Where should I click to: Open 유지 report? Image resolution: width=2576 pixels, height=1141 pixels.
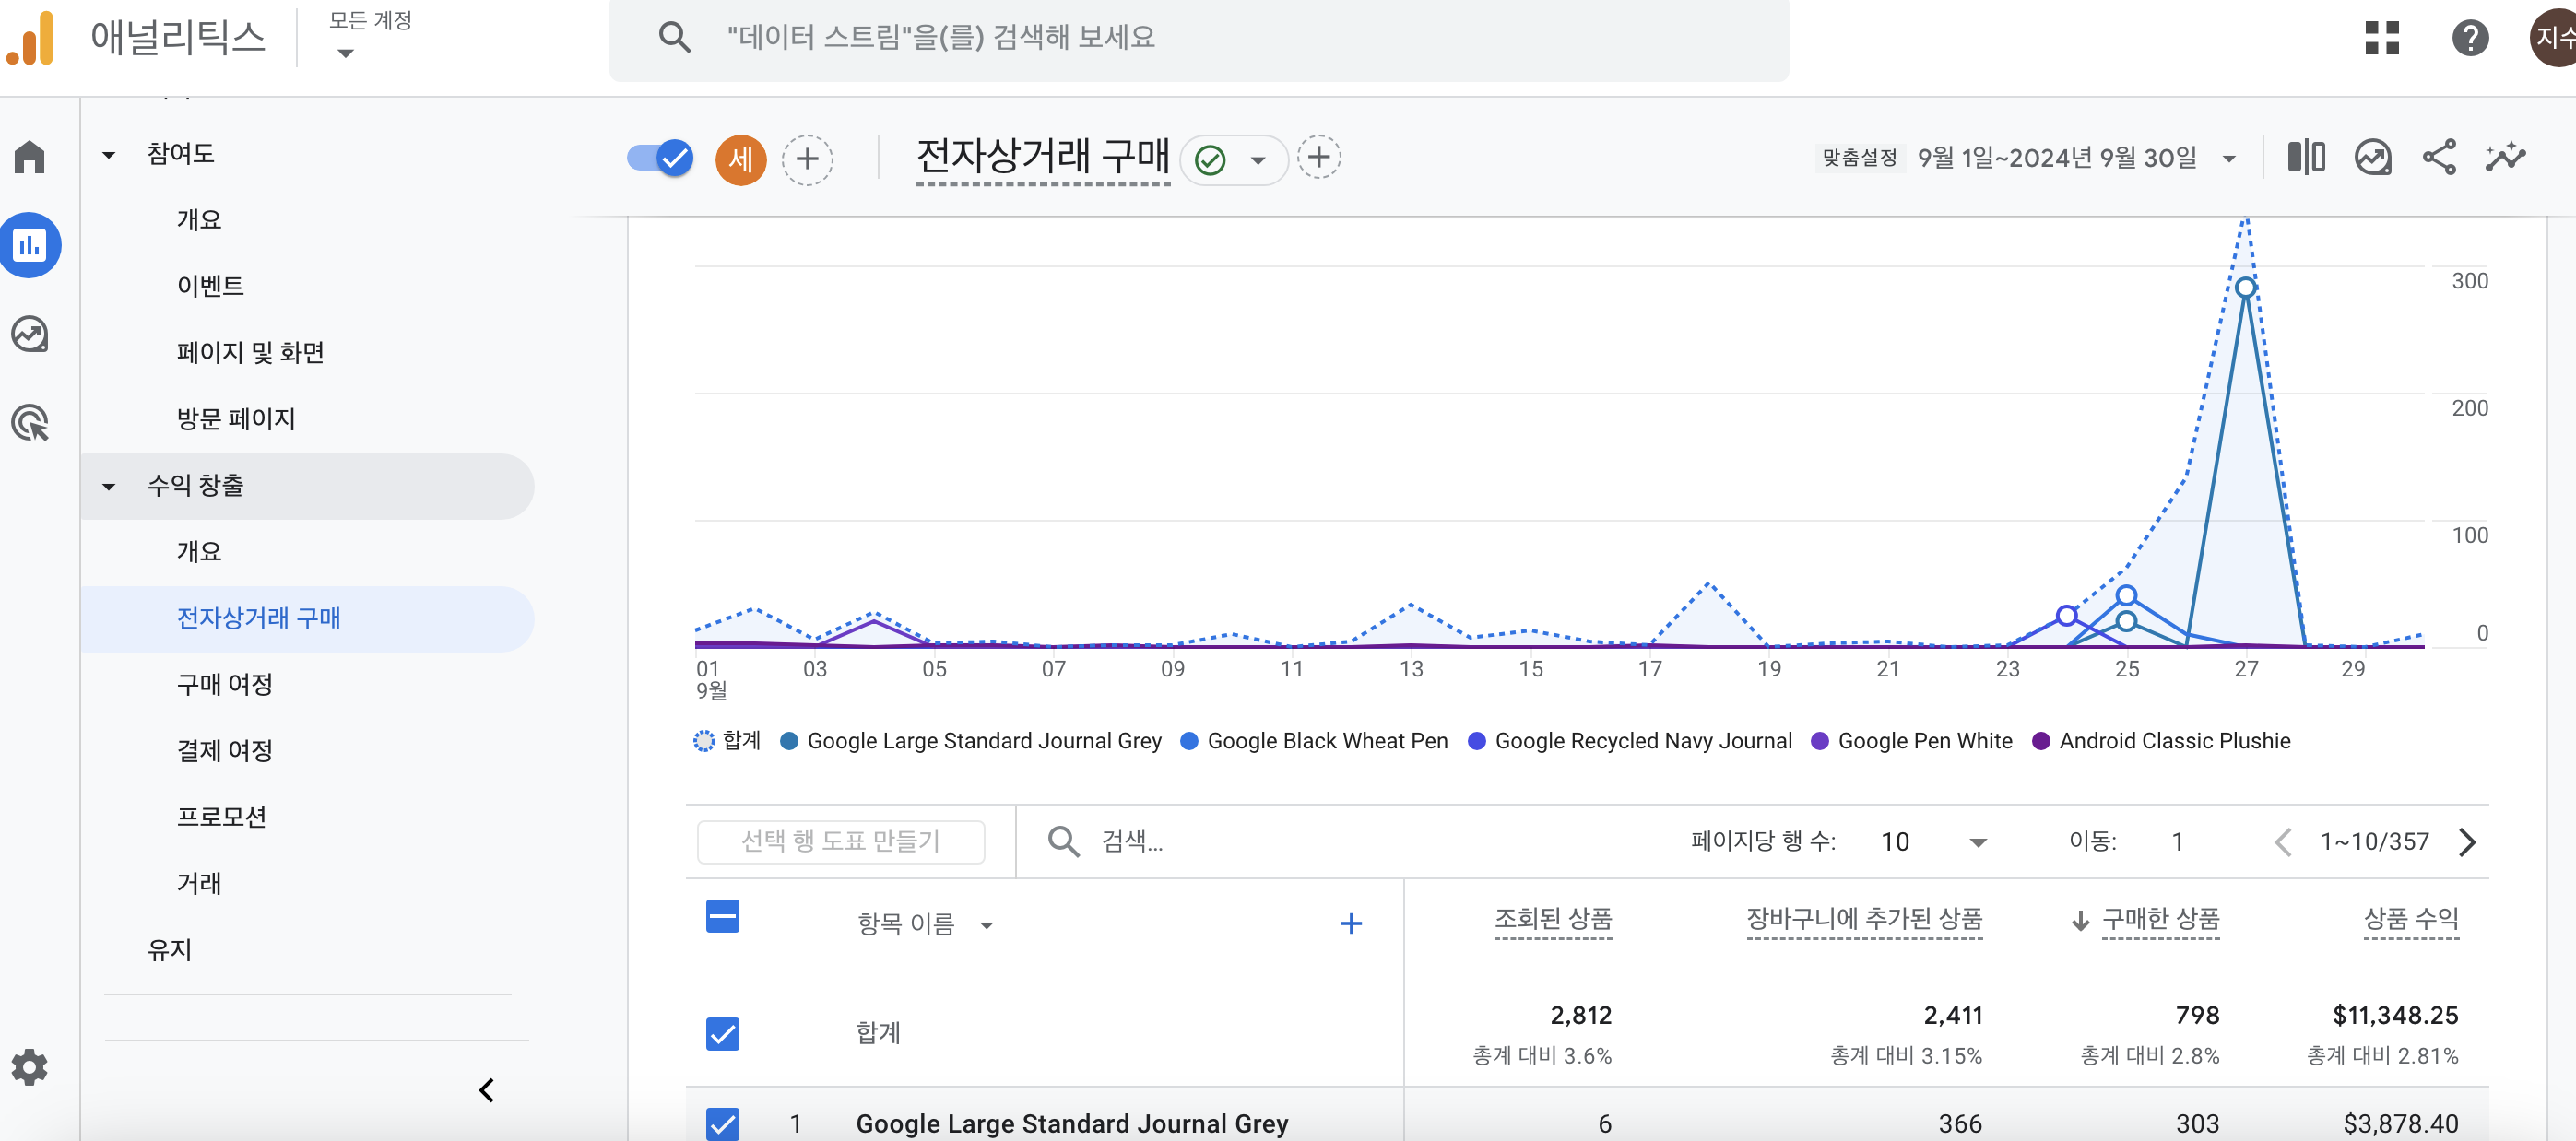click(169, 950)
